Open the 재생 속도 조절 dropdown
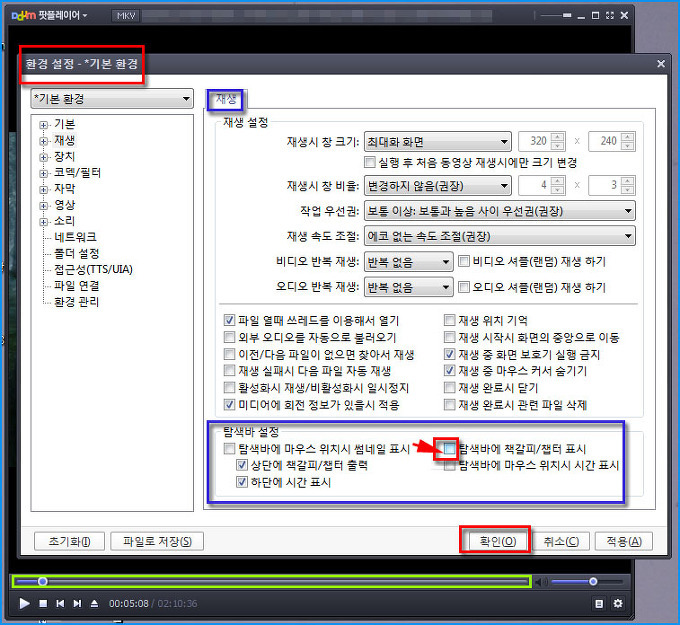The width and height of the screenshot is (680, 625). click(x=500, y=236)
